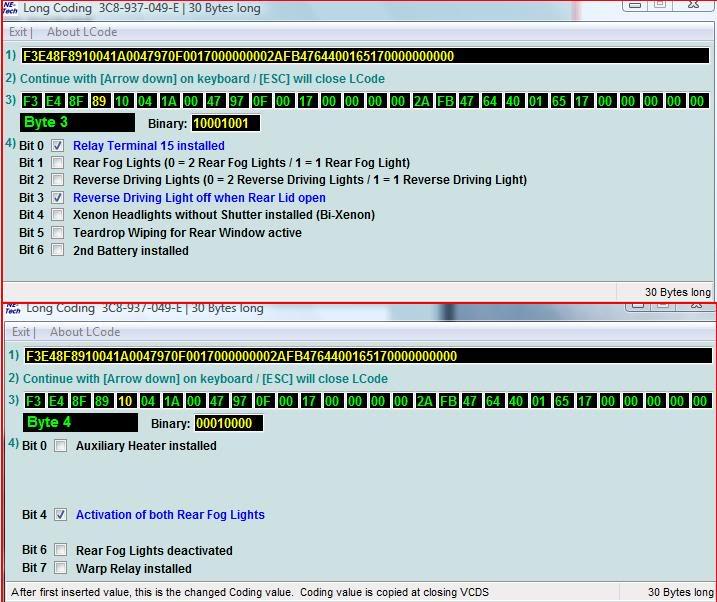Viewport: 717px width, 602px height.
Task: Select byte 64 in the Byte 3 window
Action: tap(490, 101)
